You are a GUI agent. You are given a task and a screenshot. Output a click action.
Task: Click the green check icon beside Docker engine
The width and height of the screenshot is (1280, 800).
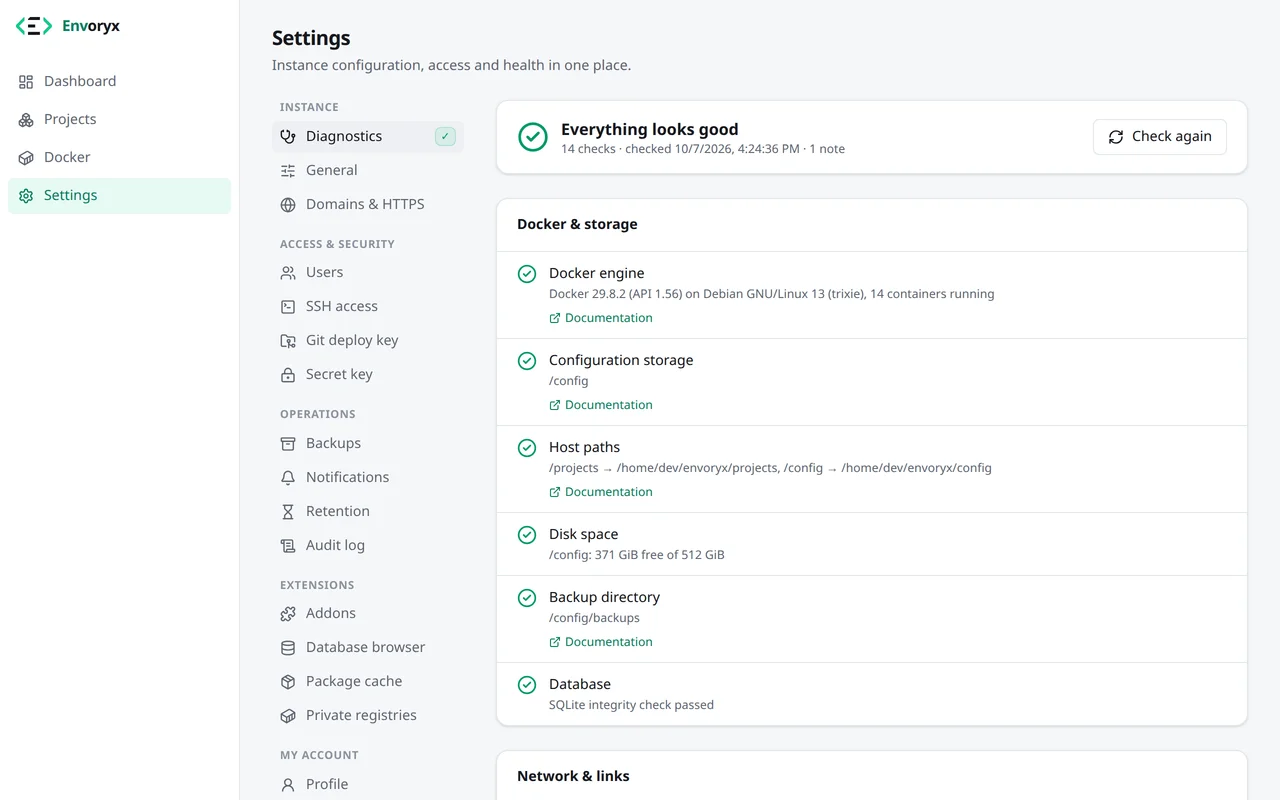coord(527,273)
